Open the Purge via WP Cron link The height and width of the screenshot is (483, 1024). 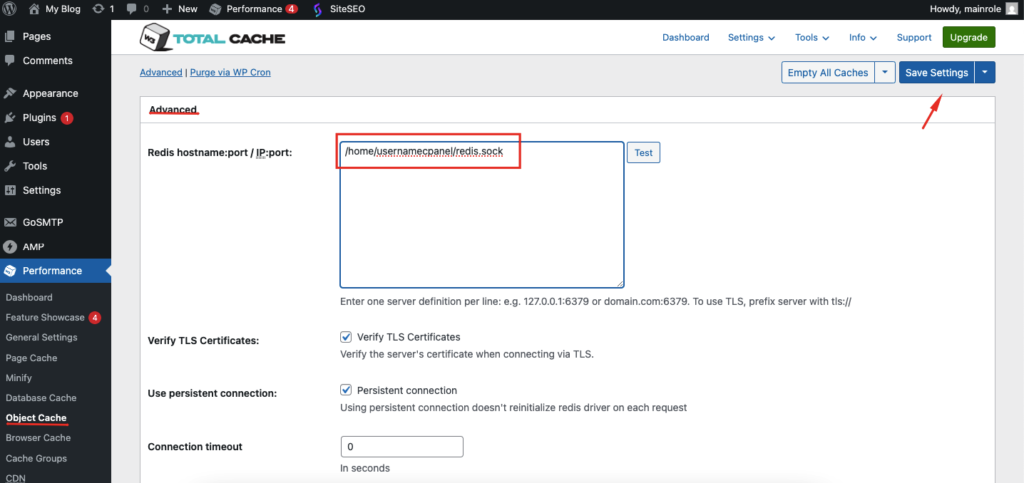230,72
